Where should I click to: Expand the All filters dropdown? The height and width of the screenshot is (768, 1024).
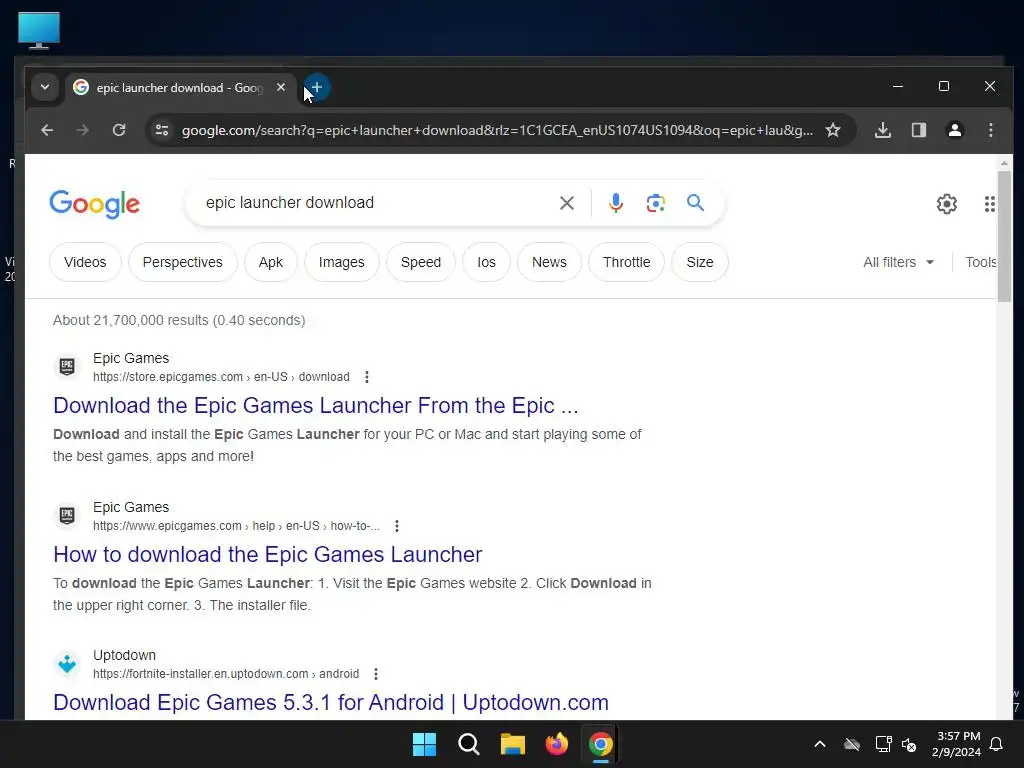[x=899, y=262]
